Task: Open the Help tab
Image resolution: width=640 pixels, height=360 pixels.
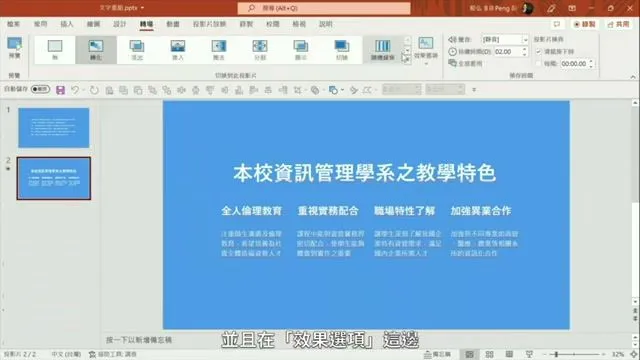Action: (x=326, y=24)
